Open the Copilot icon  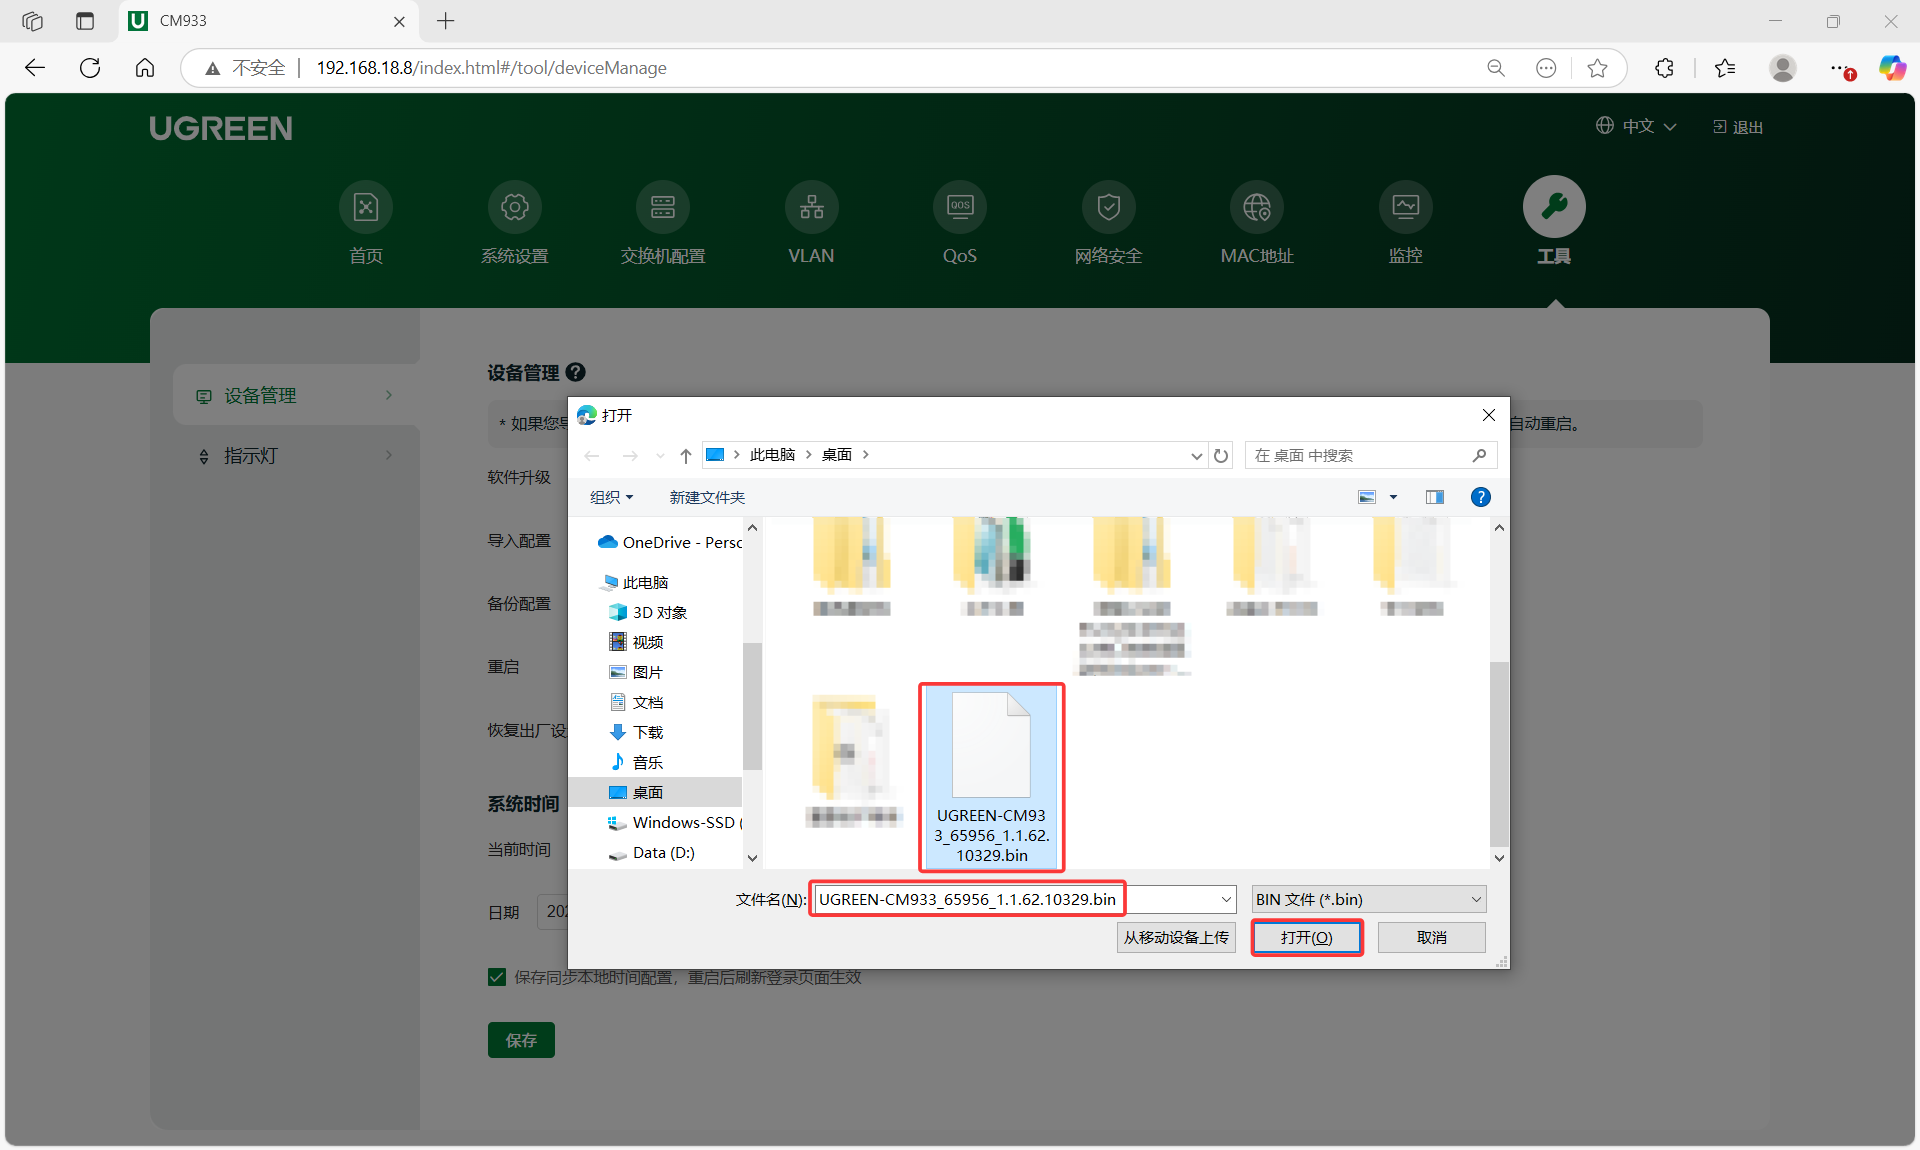point(1892,68)
